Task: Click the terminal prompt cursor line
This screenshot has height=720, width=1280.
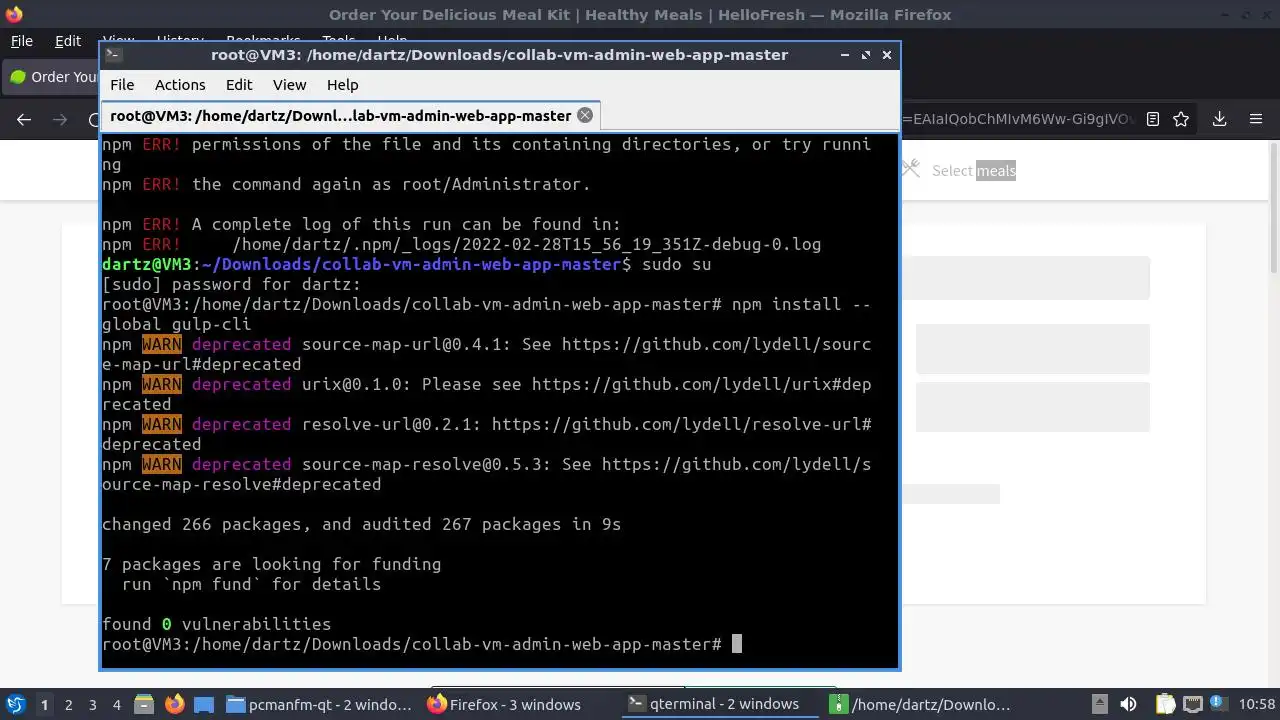Action: [422, 644]
